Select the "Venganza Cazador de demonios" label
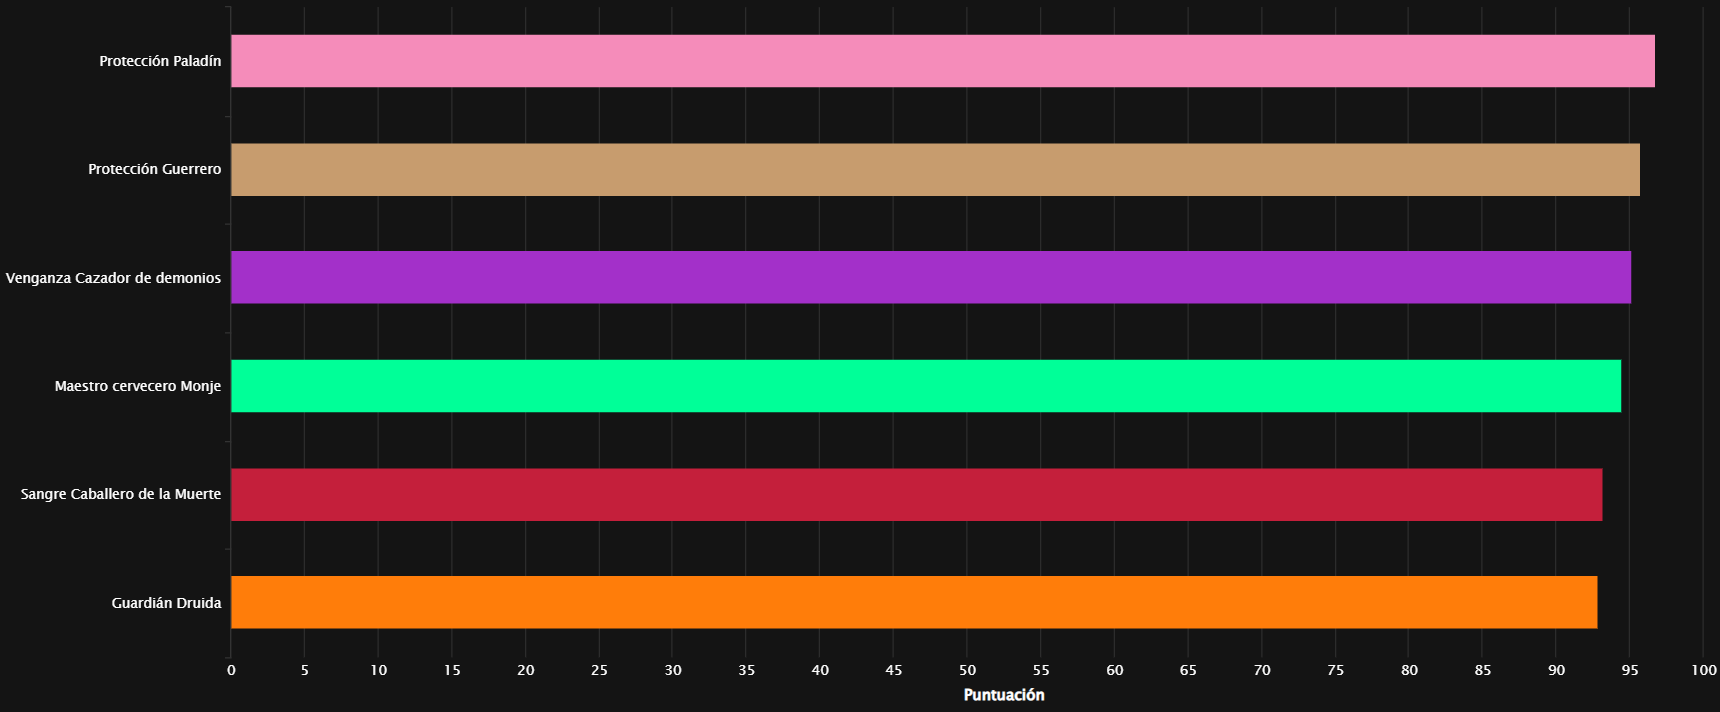 click(113, 278)
